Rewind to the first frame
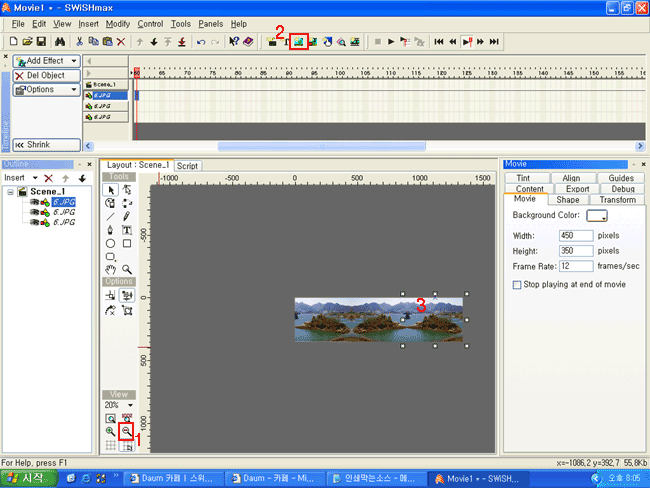 coord(439,41)
